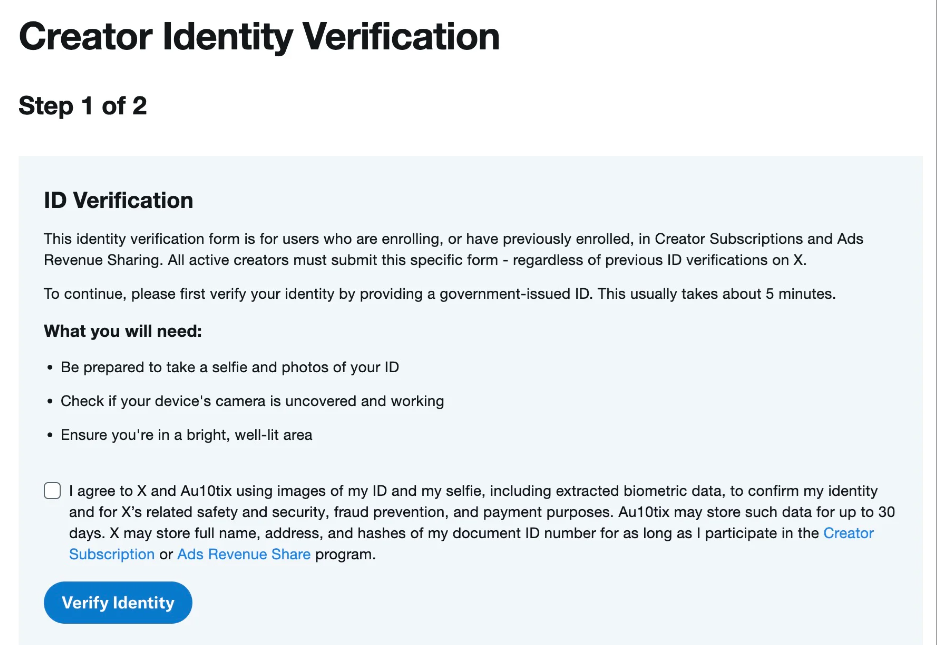Select the 'ID Verification' section heading

(x=118, y=200)
